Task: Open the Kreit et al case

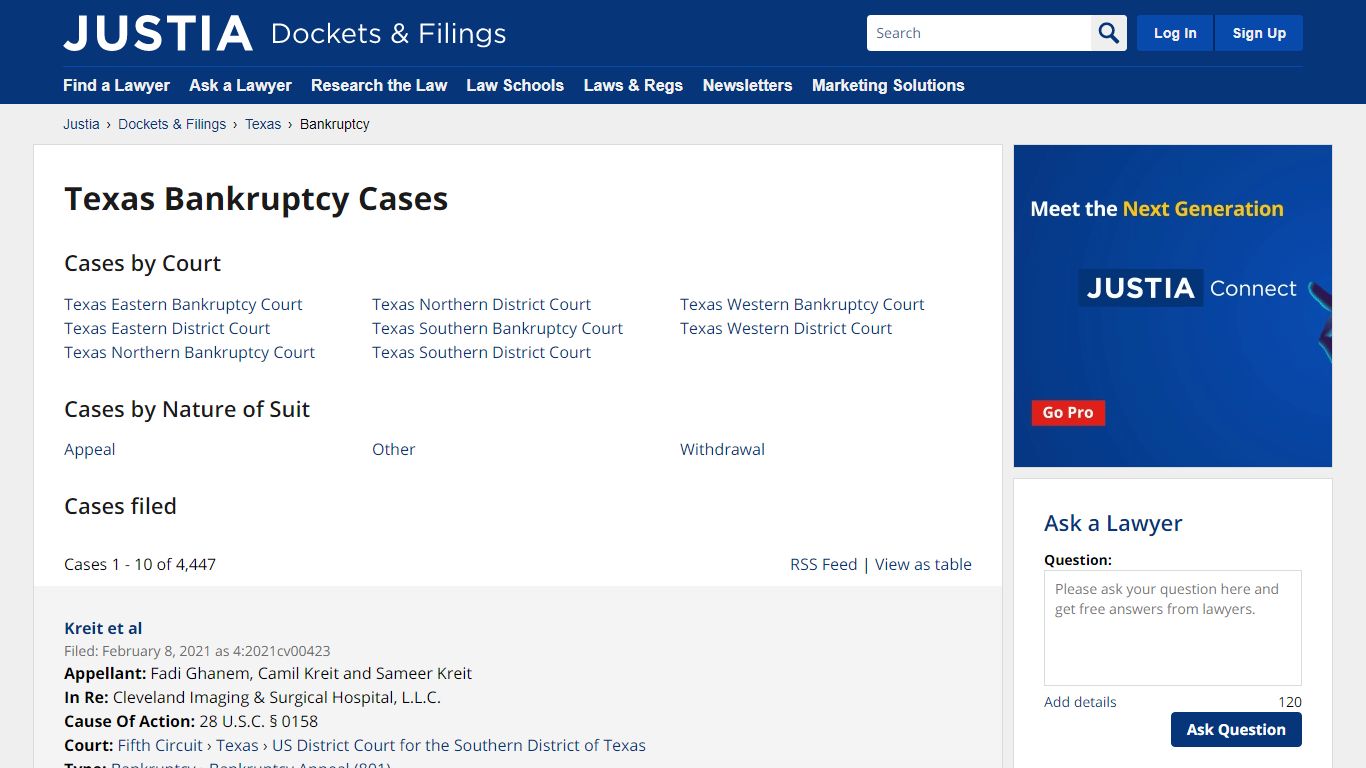Action: 103,628
